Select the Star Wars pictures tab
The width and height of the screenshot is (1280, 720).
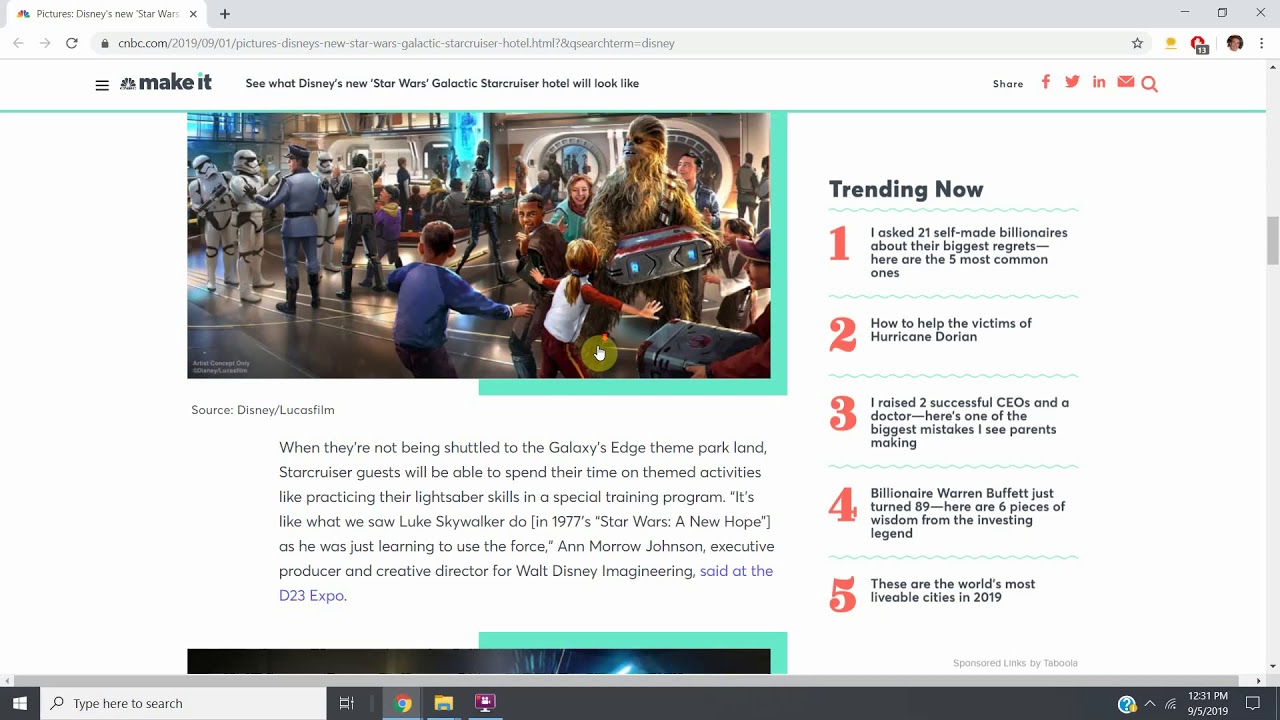[105, 14]
